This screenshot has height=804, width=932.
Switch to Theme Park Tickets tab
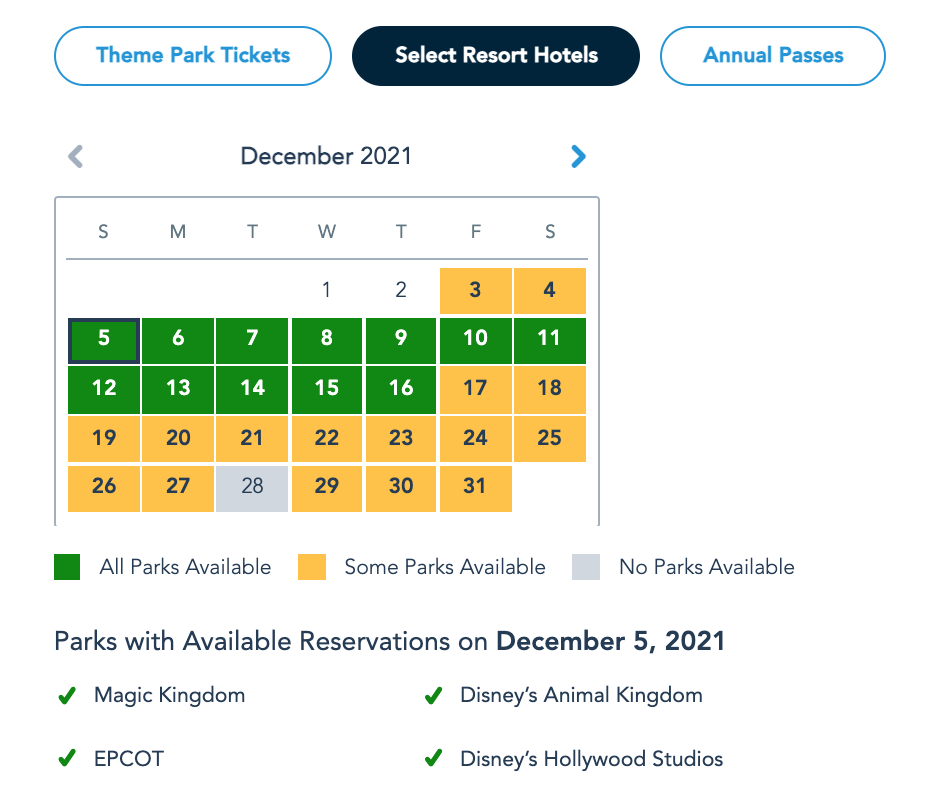click(x=193, y=56)
